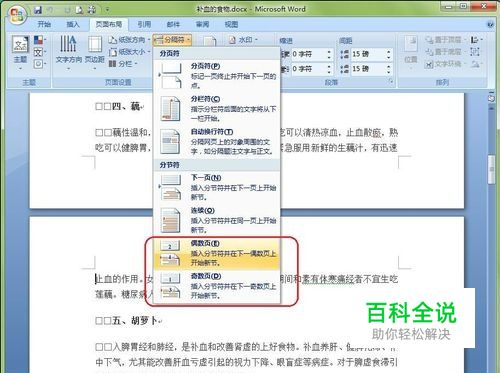Open the 页边距 margins menu
This screenshot has width=500, height=373.
[95, 53]
